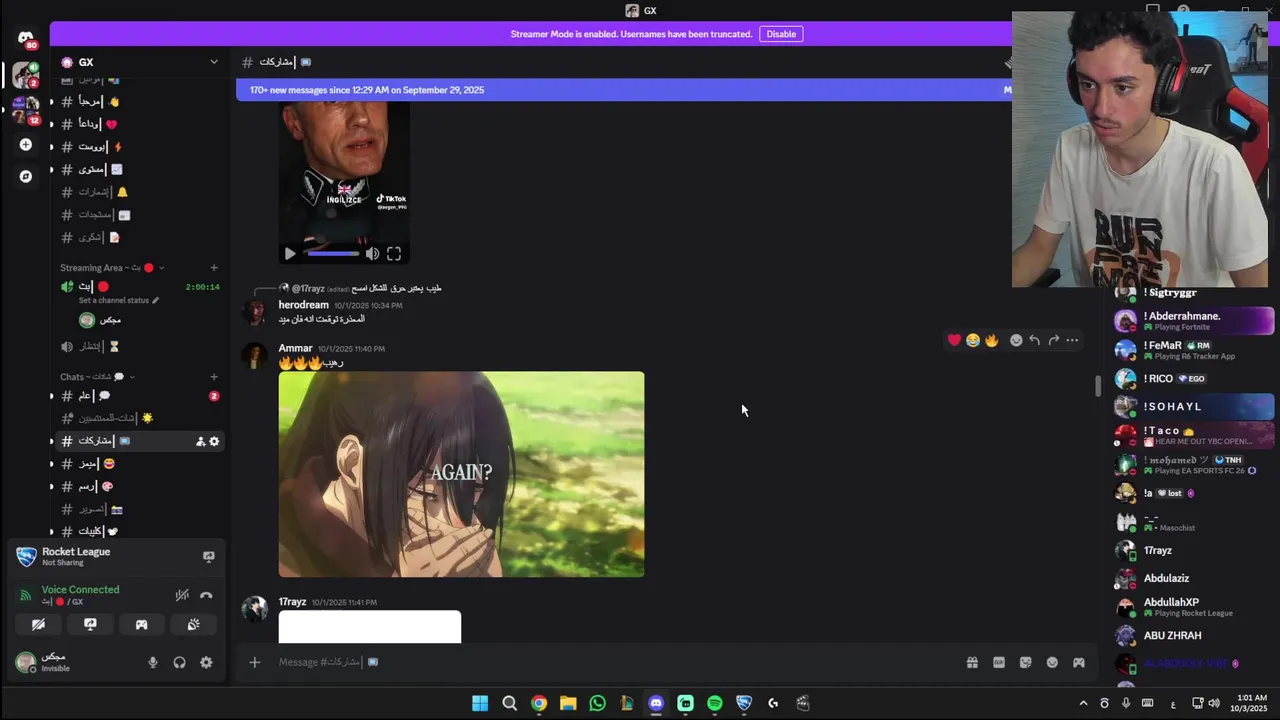Collapse Chats category

pos(97,377)
